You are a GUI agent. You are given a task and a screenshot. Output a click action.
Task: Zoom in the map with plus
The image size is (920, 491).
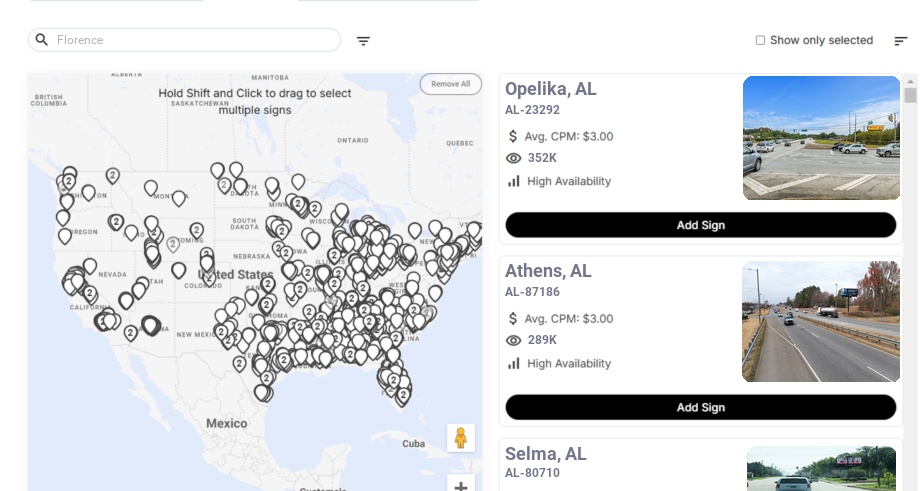tap(461, 486)
